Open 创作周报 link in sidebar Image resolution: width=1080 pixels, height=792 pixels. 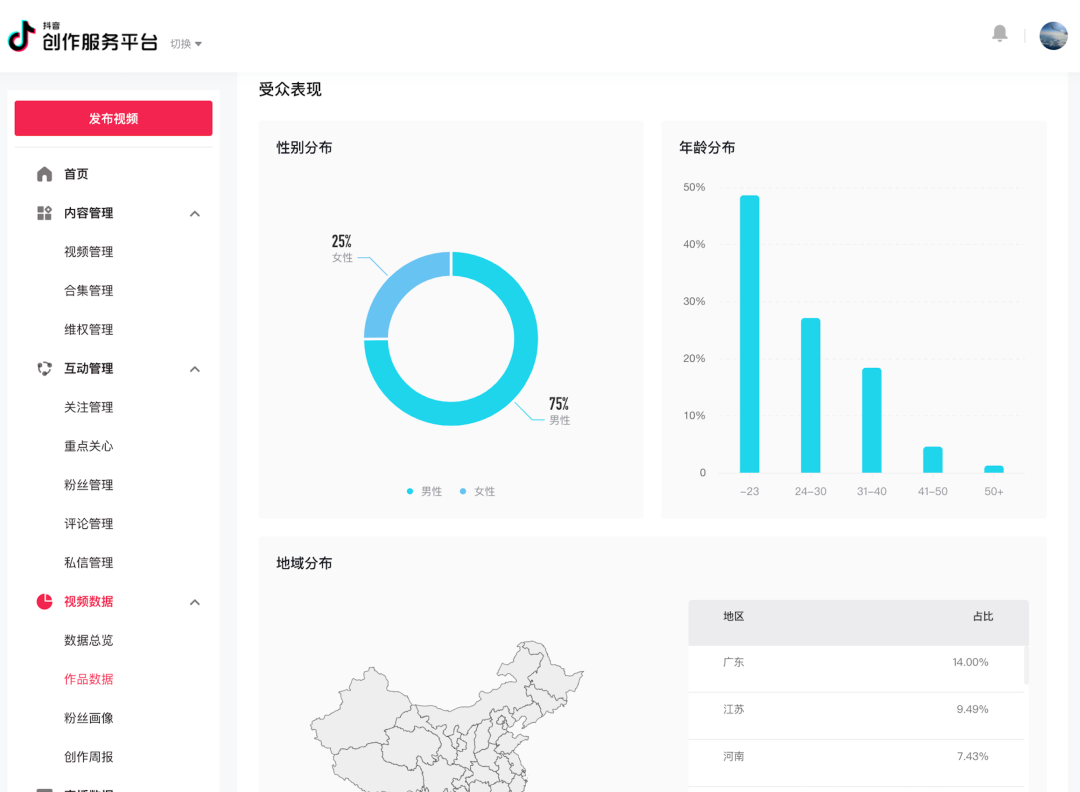coord(89,757)
